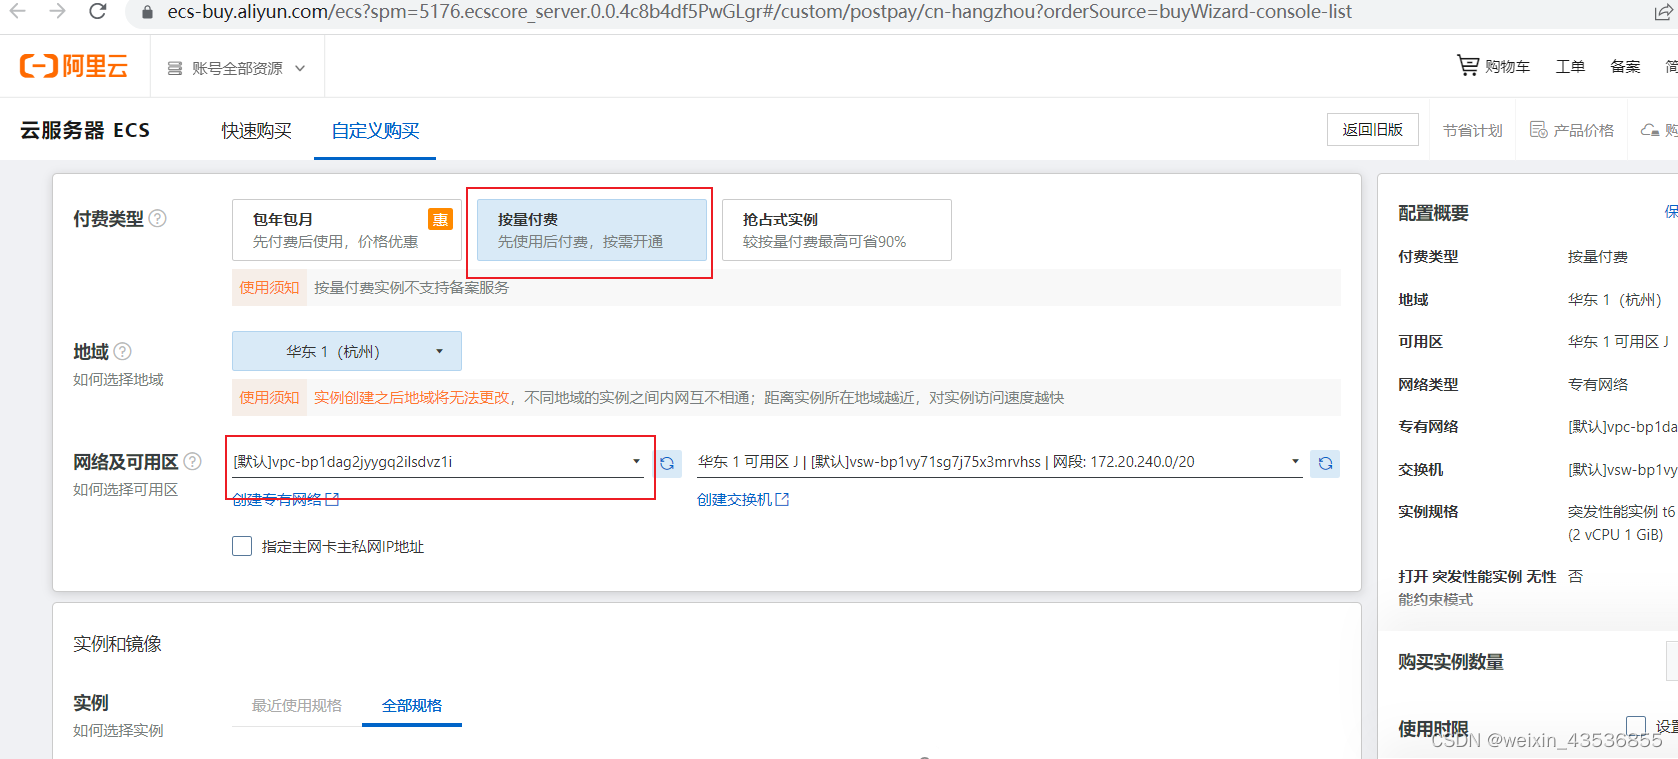The width and height of the screenshot is (1678, 759).
Task: Click the 如何选择地域 help link
Action: (118, 379)
